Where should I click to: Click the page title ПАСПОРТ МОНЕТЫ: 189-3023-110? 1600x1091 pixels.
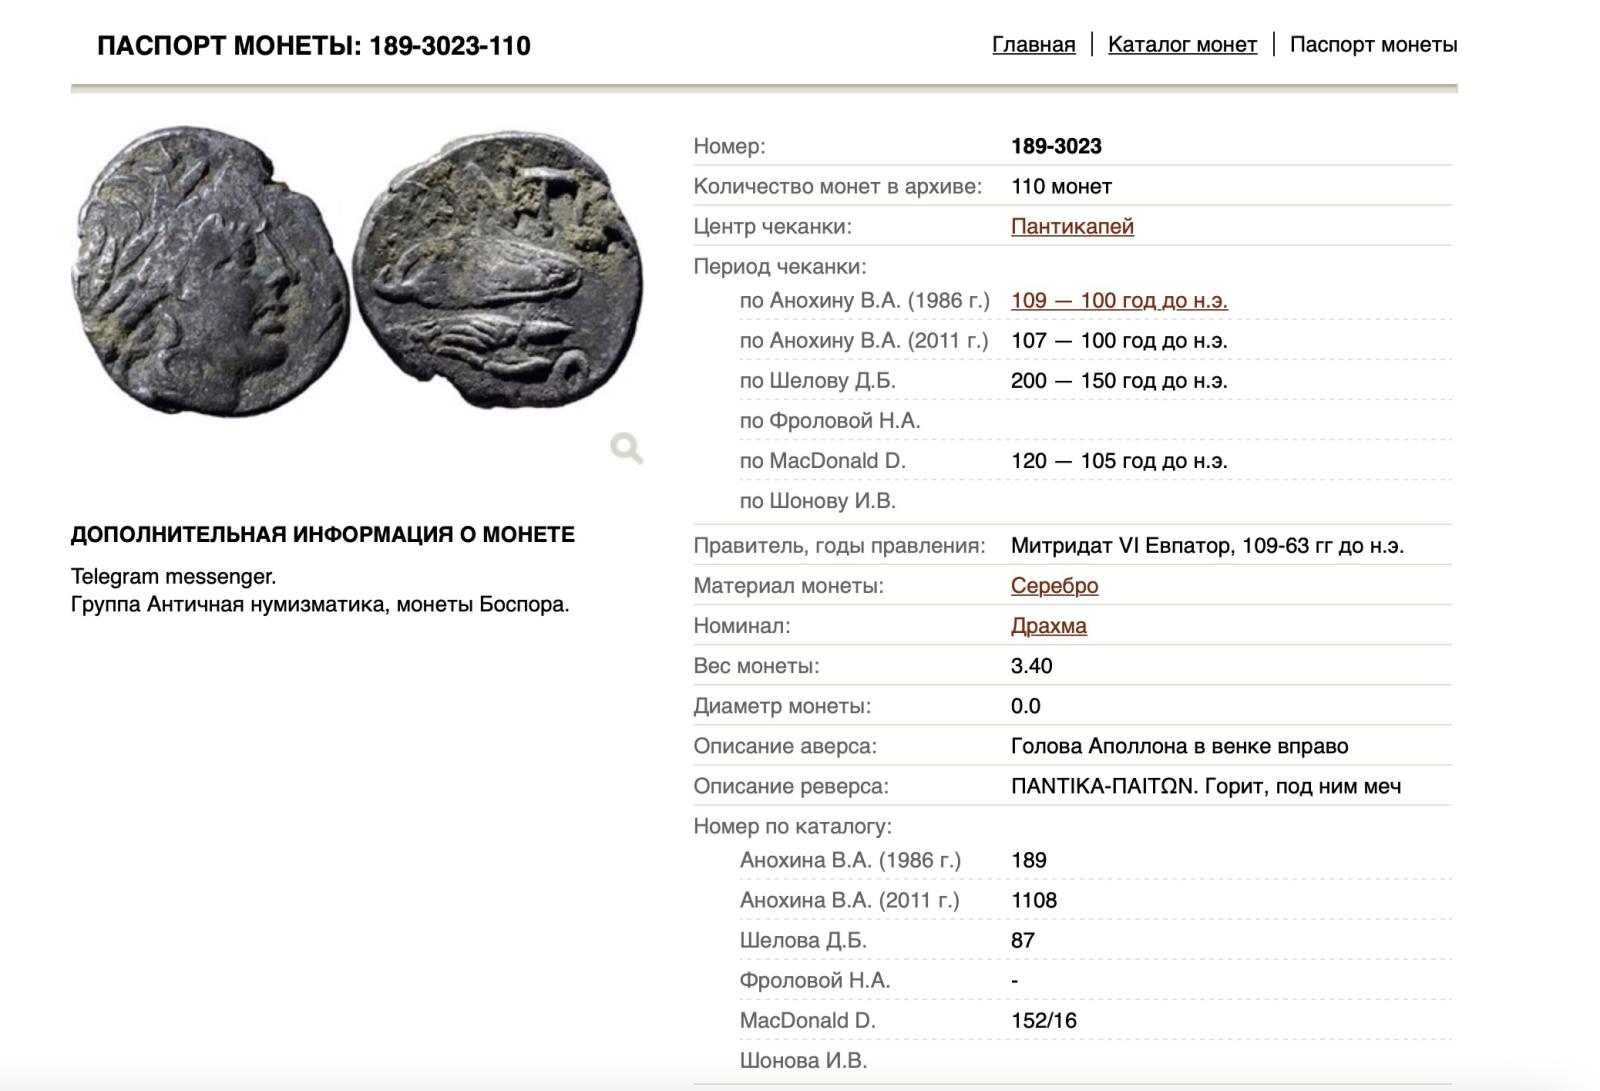point(314,46)
